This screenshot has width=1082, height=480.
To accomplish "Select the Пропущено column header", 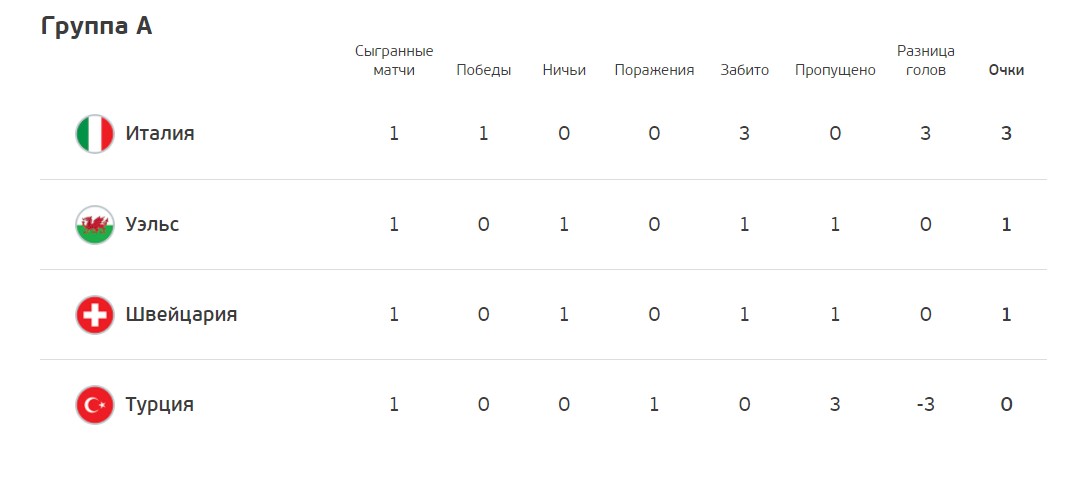I will [x=835, y=70].
